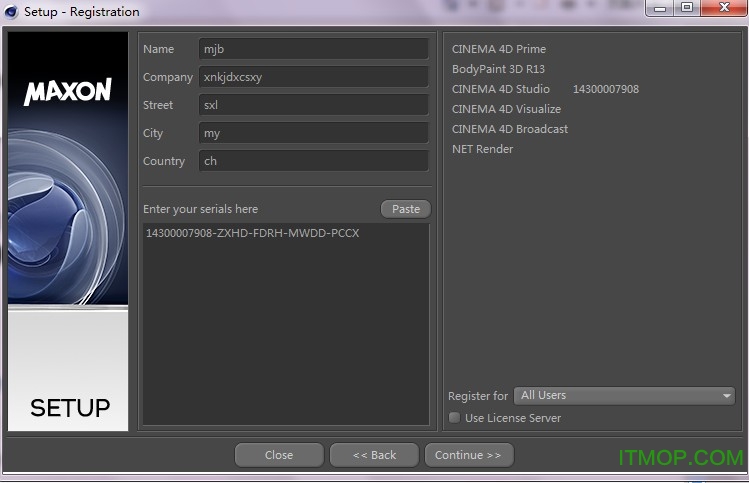Click BodyPaint 3D R13 list item
This screenshot has height=483, width=749.
coord(499,69)
